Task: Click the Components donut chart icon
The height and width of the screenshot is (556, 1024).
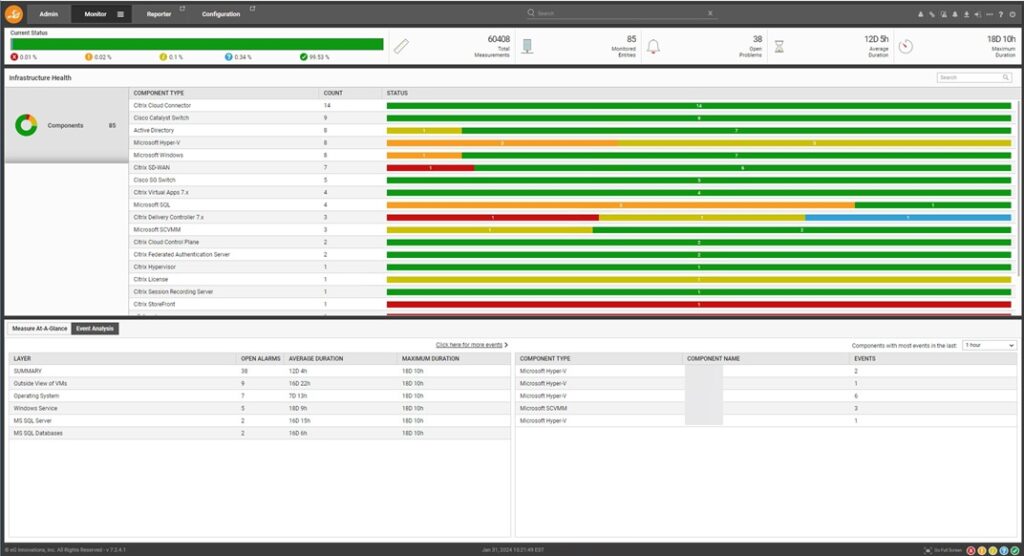Action: (26, 125)
